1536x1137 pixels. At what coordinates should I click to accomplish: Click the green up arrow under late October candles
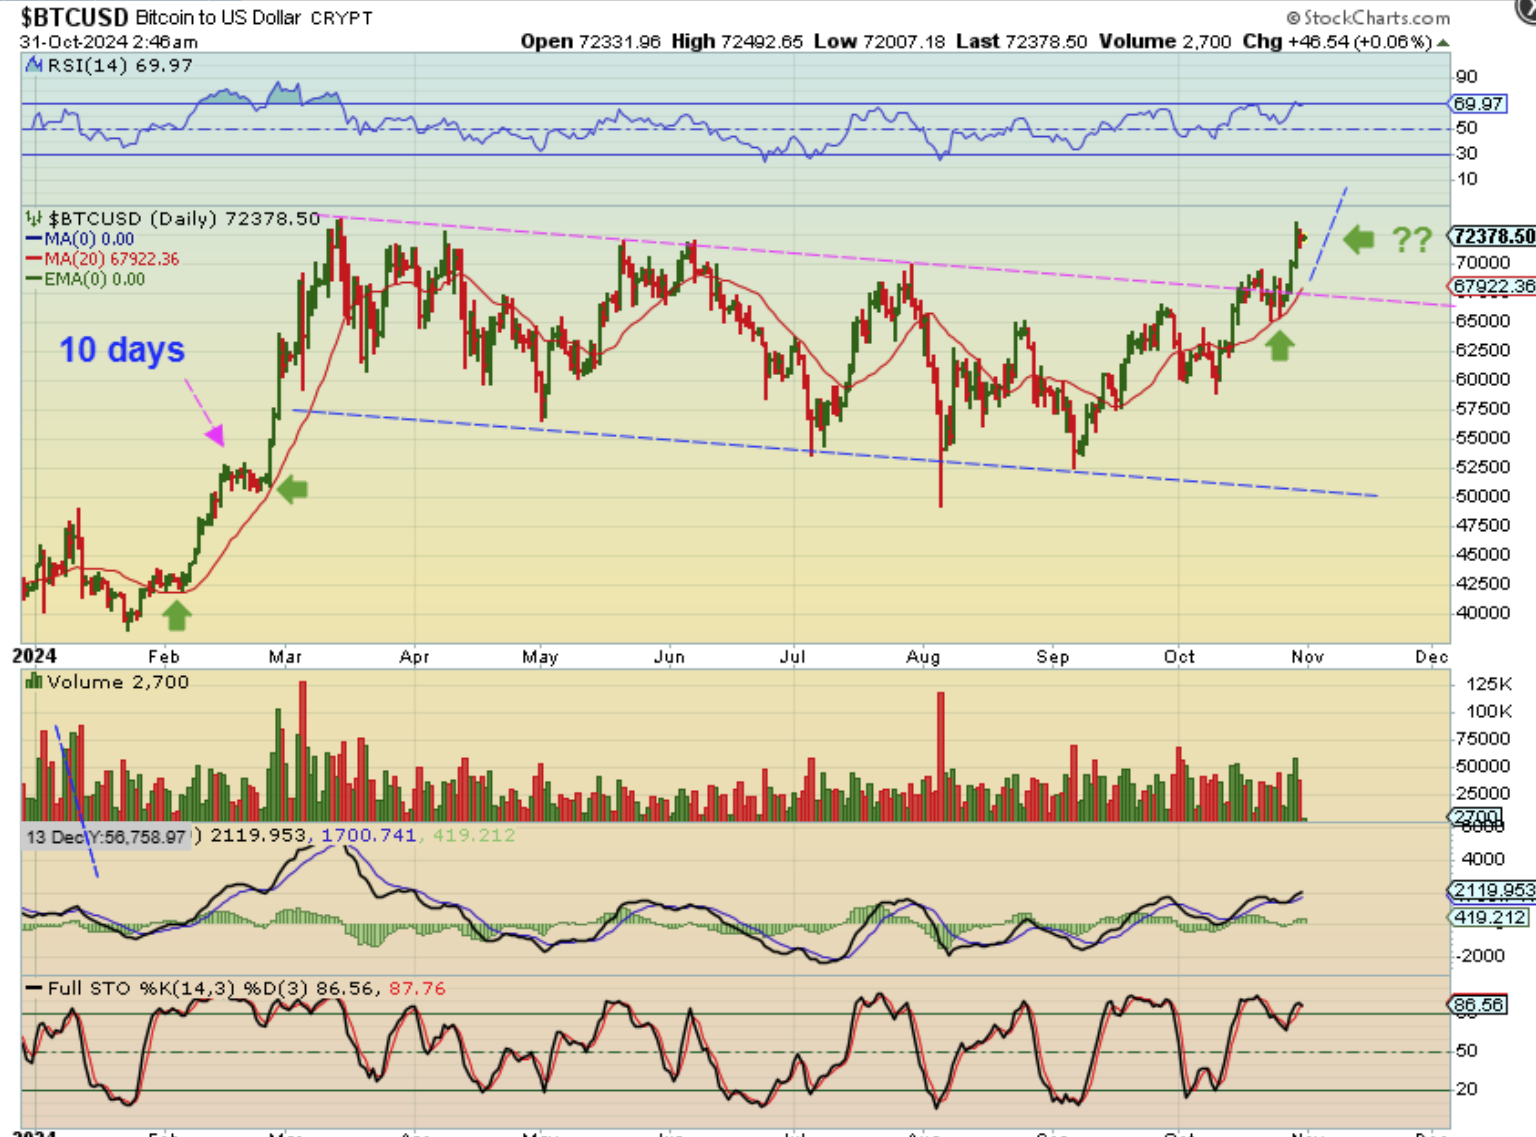pos(1280,346)
